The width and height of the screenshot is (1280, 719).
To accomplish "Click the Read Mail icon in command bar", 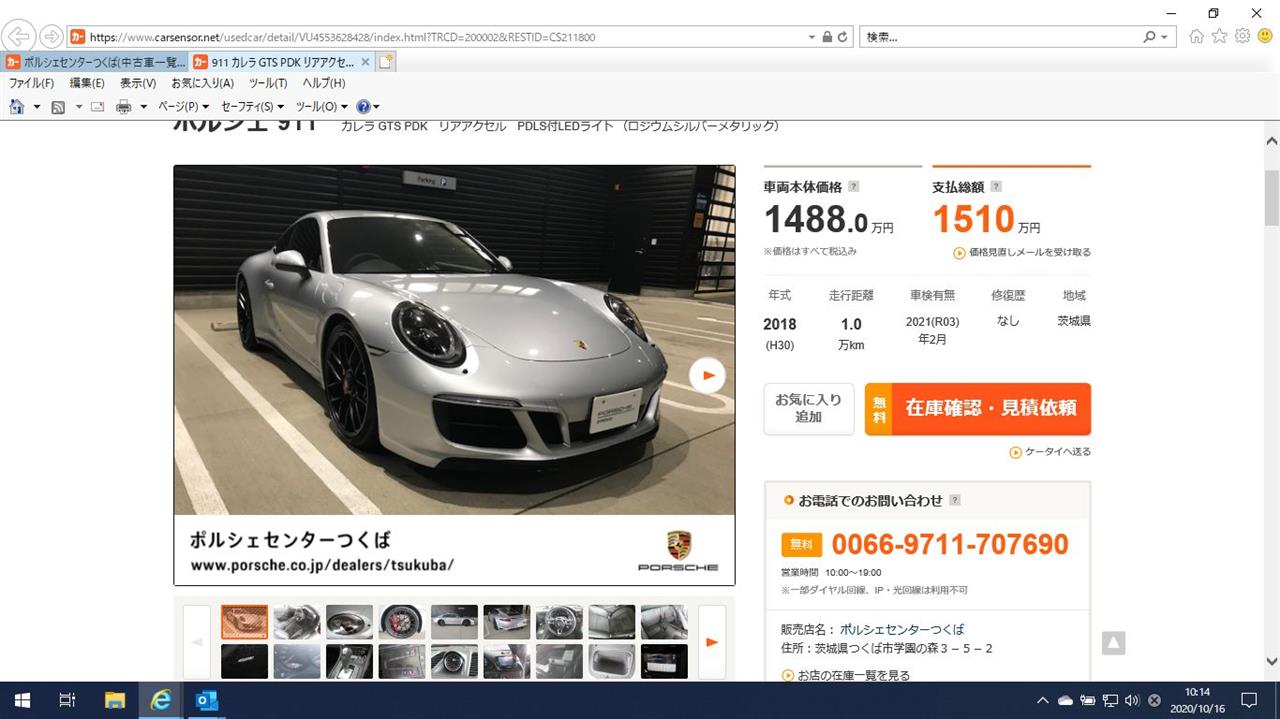I will 98,106.
